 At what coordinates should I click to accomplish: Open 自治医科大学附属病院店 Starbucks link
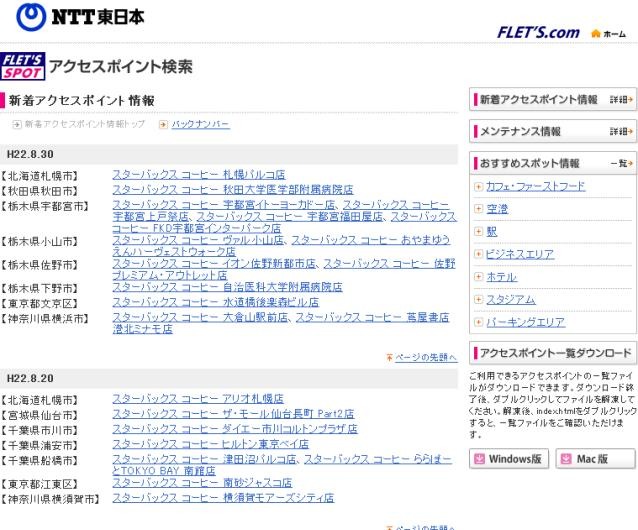(227, 288)
